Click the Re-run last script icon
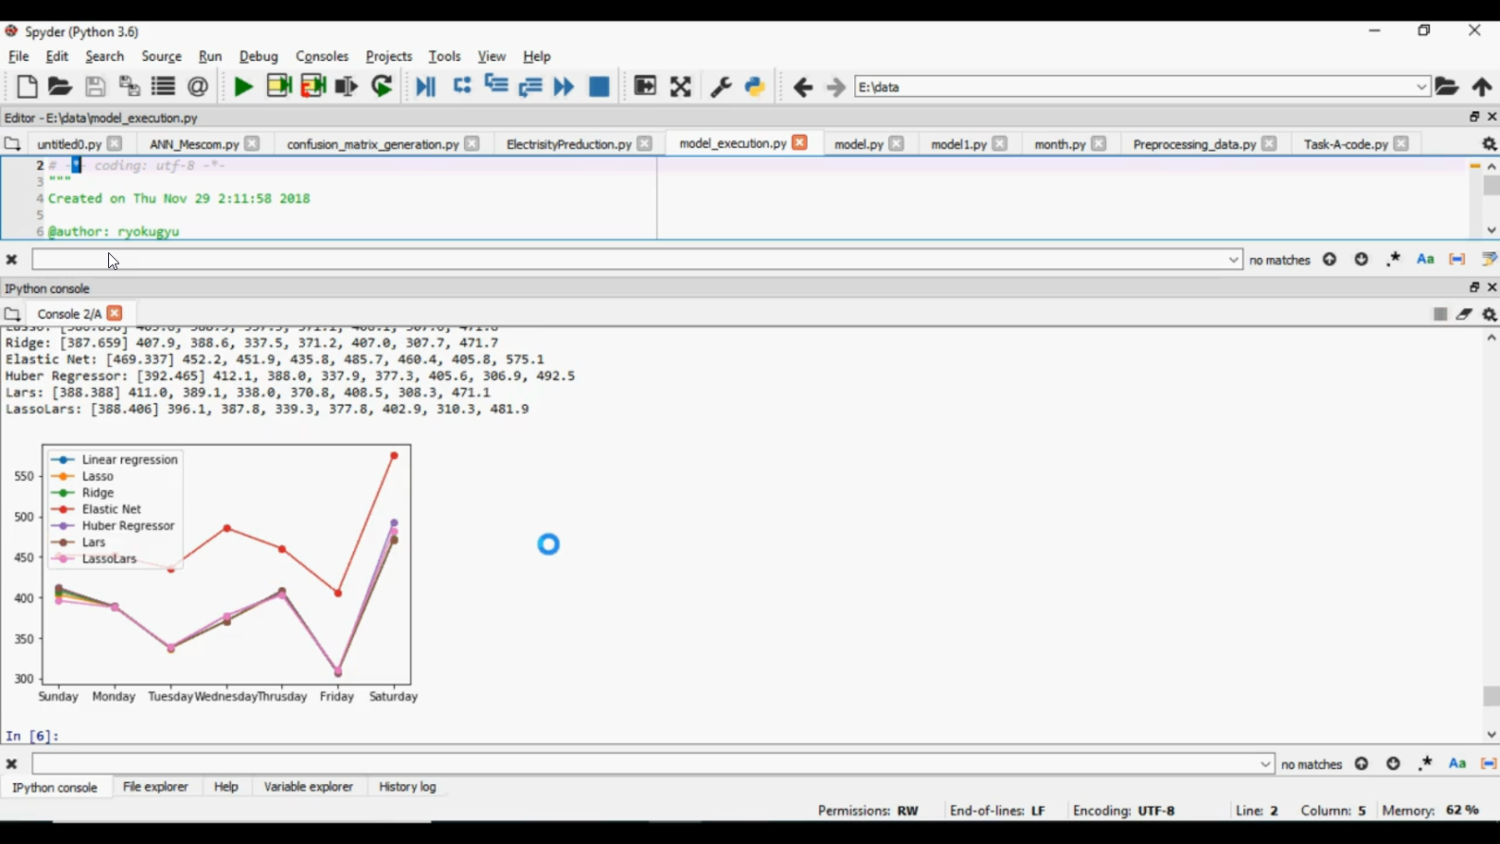The height and width of the screenshot is (844, 1500). coord(382,87)
